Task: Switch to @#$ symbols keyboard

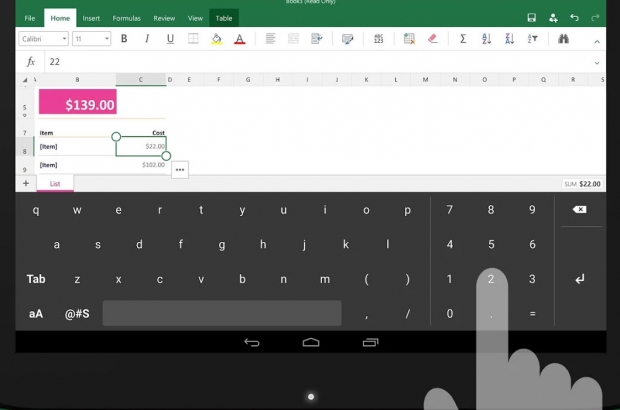Action: pyautogui.click(x=77, y=314)
